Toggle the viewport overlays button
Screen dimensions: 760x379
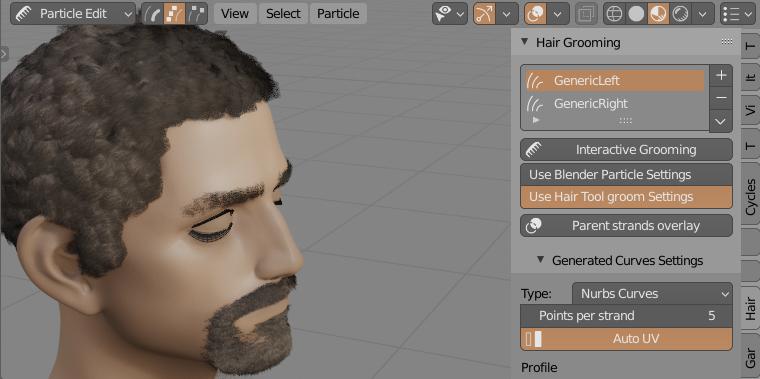click(536, 14)
